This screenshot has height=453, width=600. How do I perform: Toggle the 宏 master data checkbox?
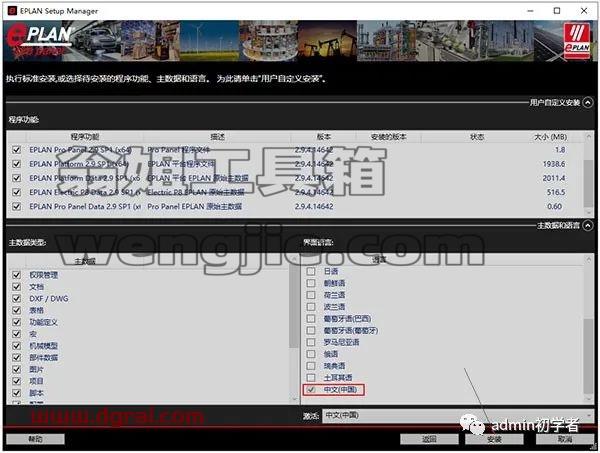(16, 334)
